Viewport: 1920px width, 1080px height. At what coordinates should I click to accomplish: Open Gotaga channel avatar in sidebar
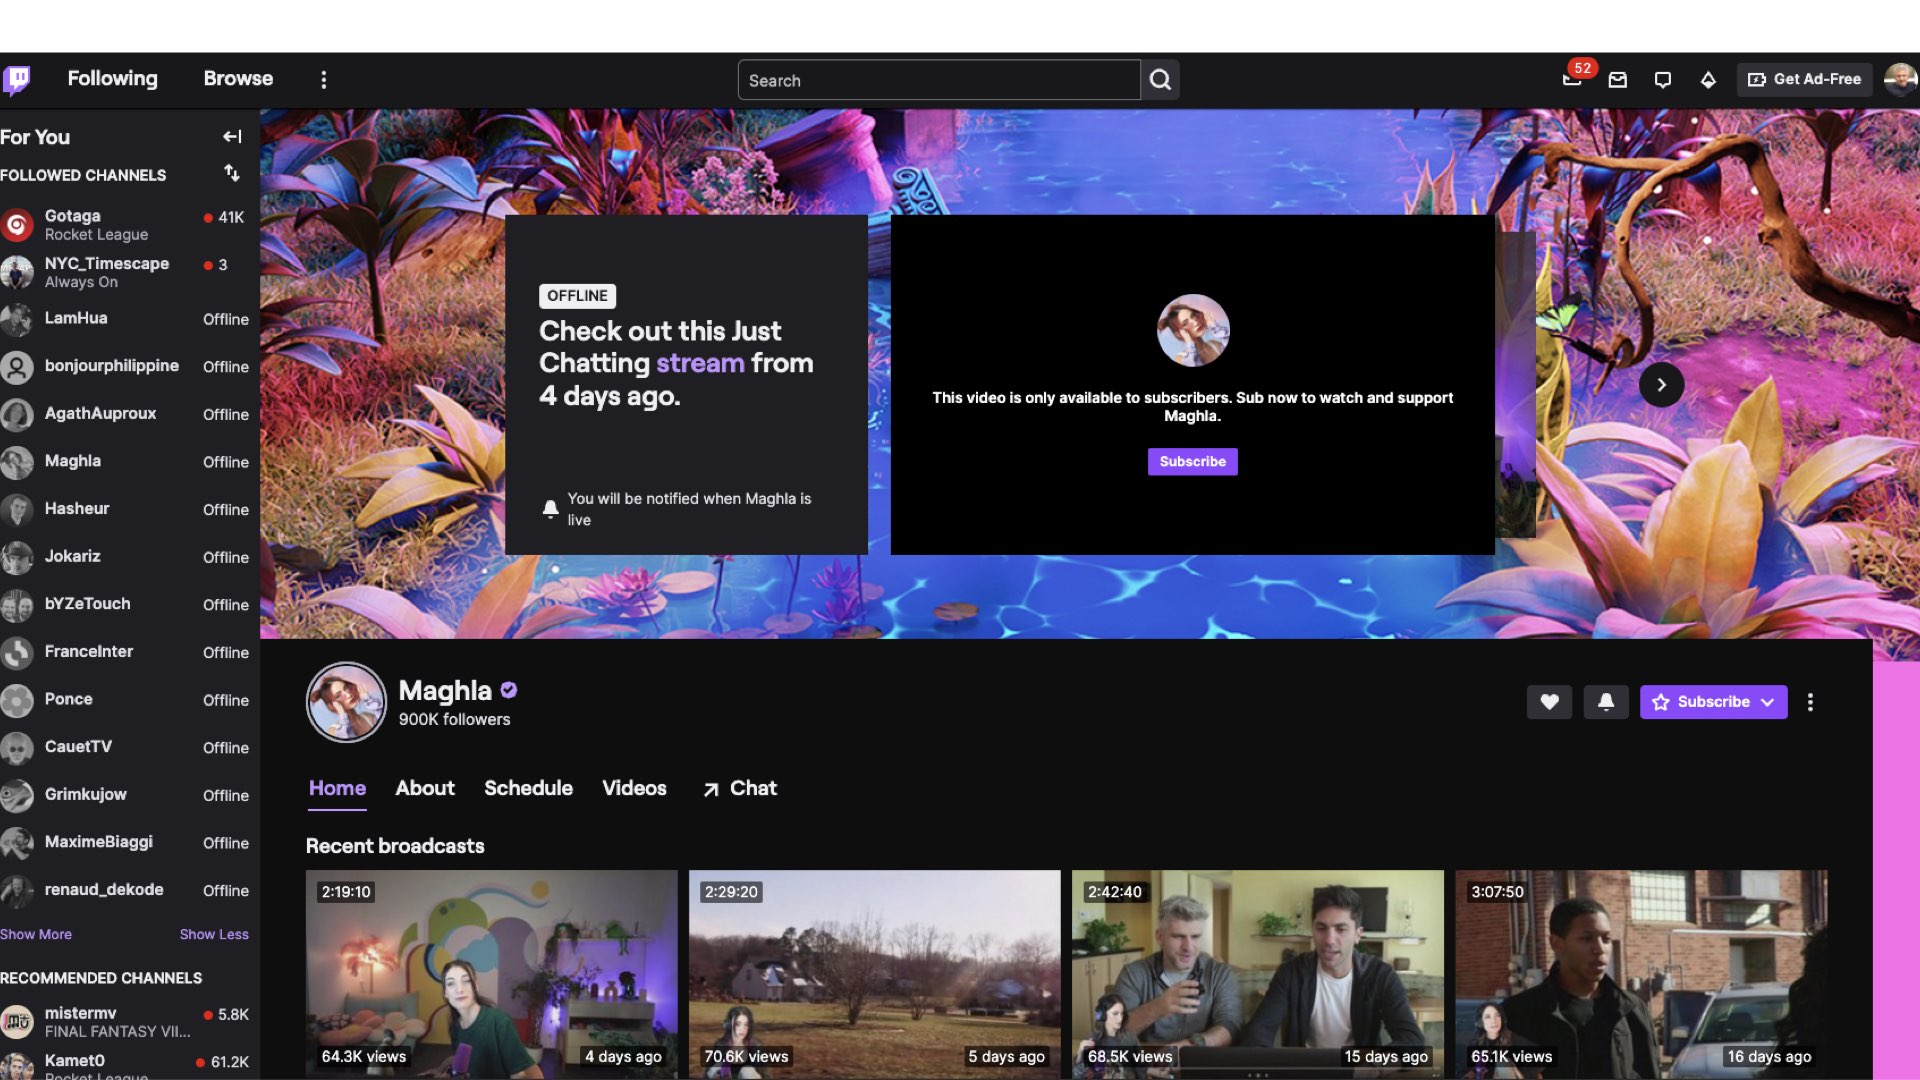pos(17,225)
